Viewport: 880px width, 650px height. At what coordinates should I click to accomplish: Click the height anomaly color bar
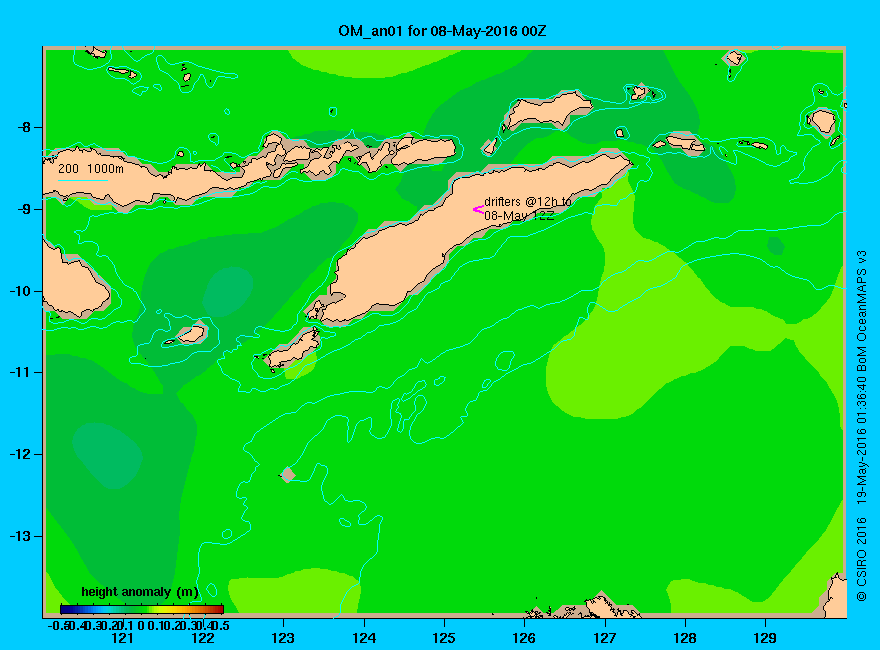[x=142, y=609]
